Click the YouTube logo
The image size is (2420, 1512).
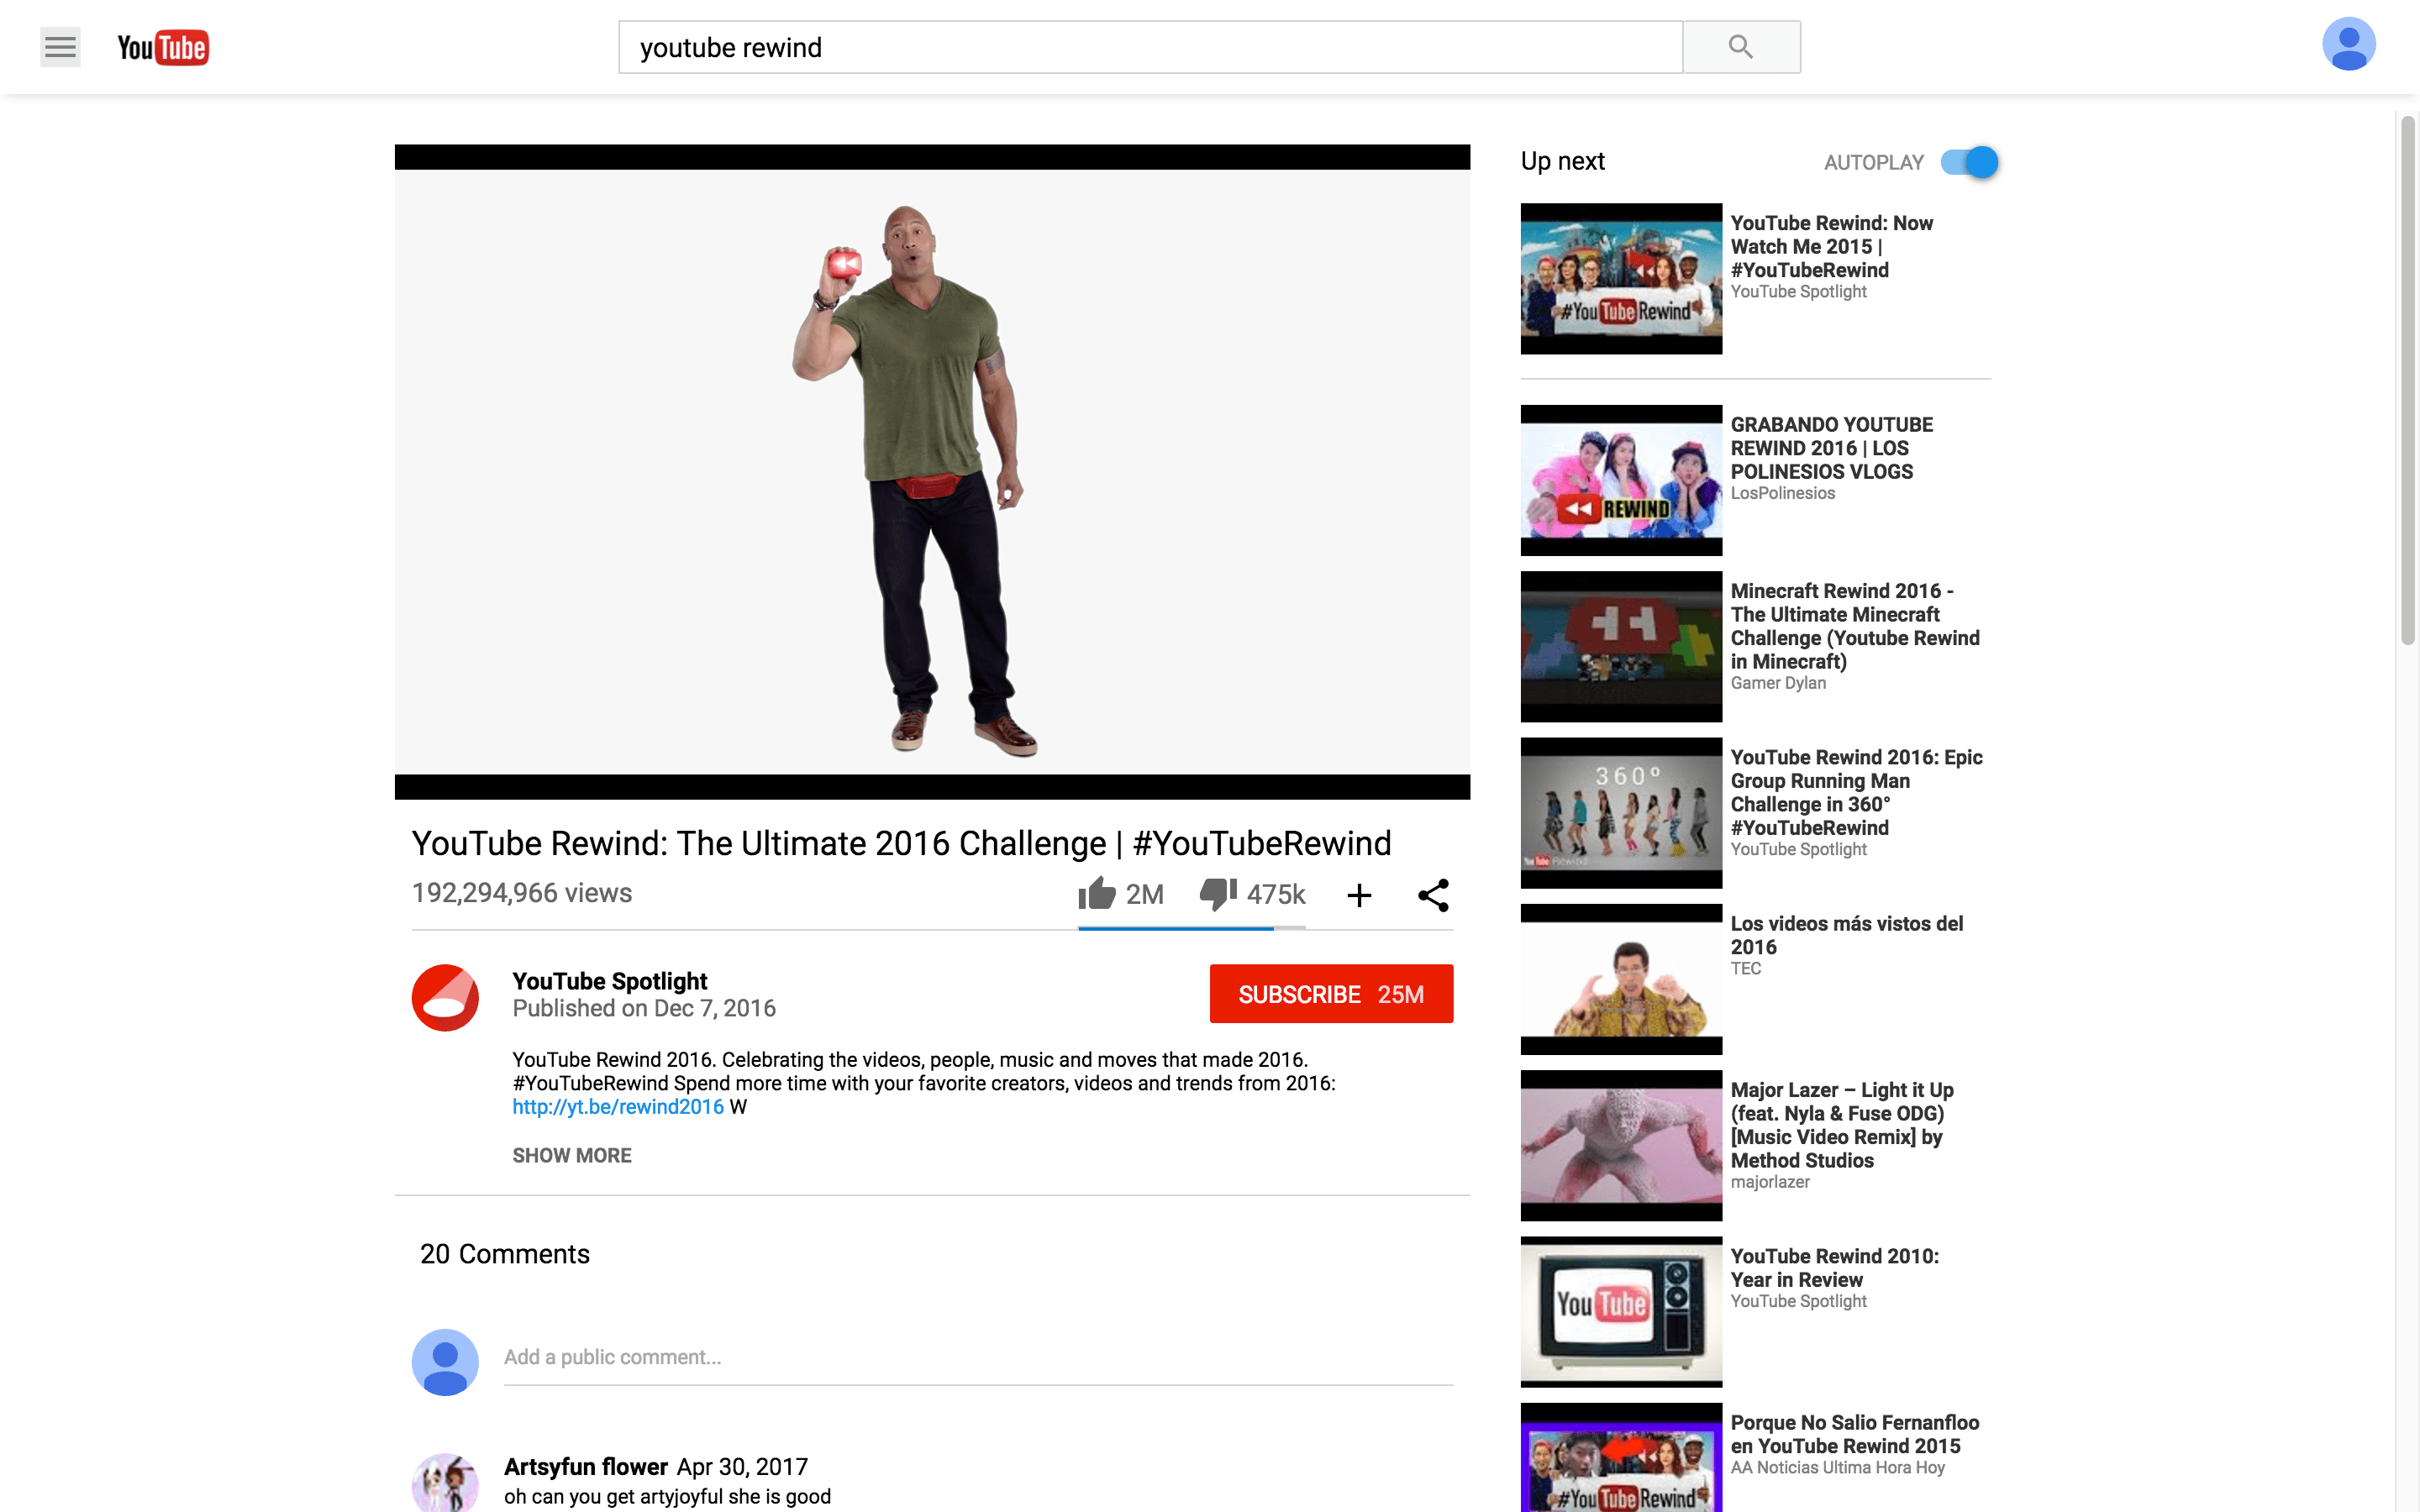[163, 47]
